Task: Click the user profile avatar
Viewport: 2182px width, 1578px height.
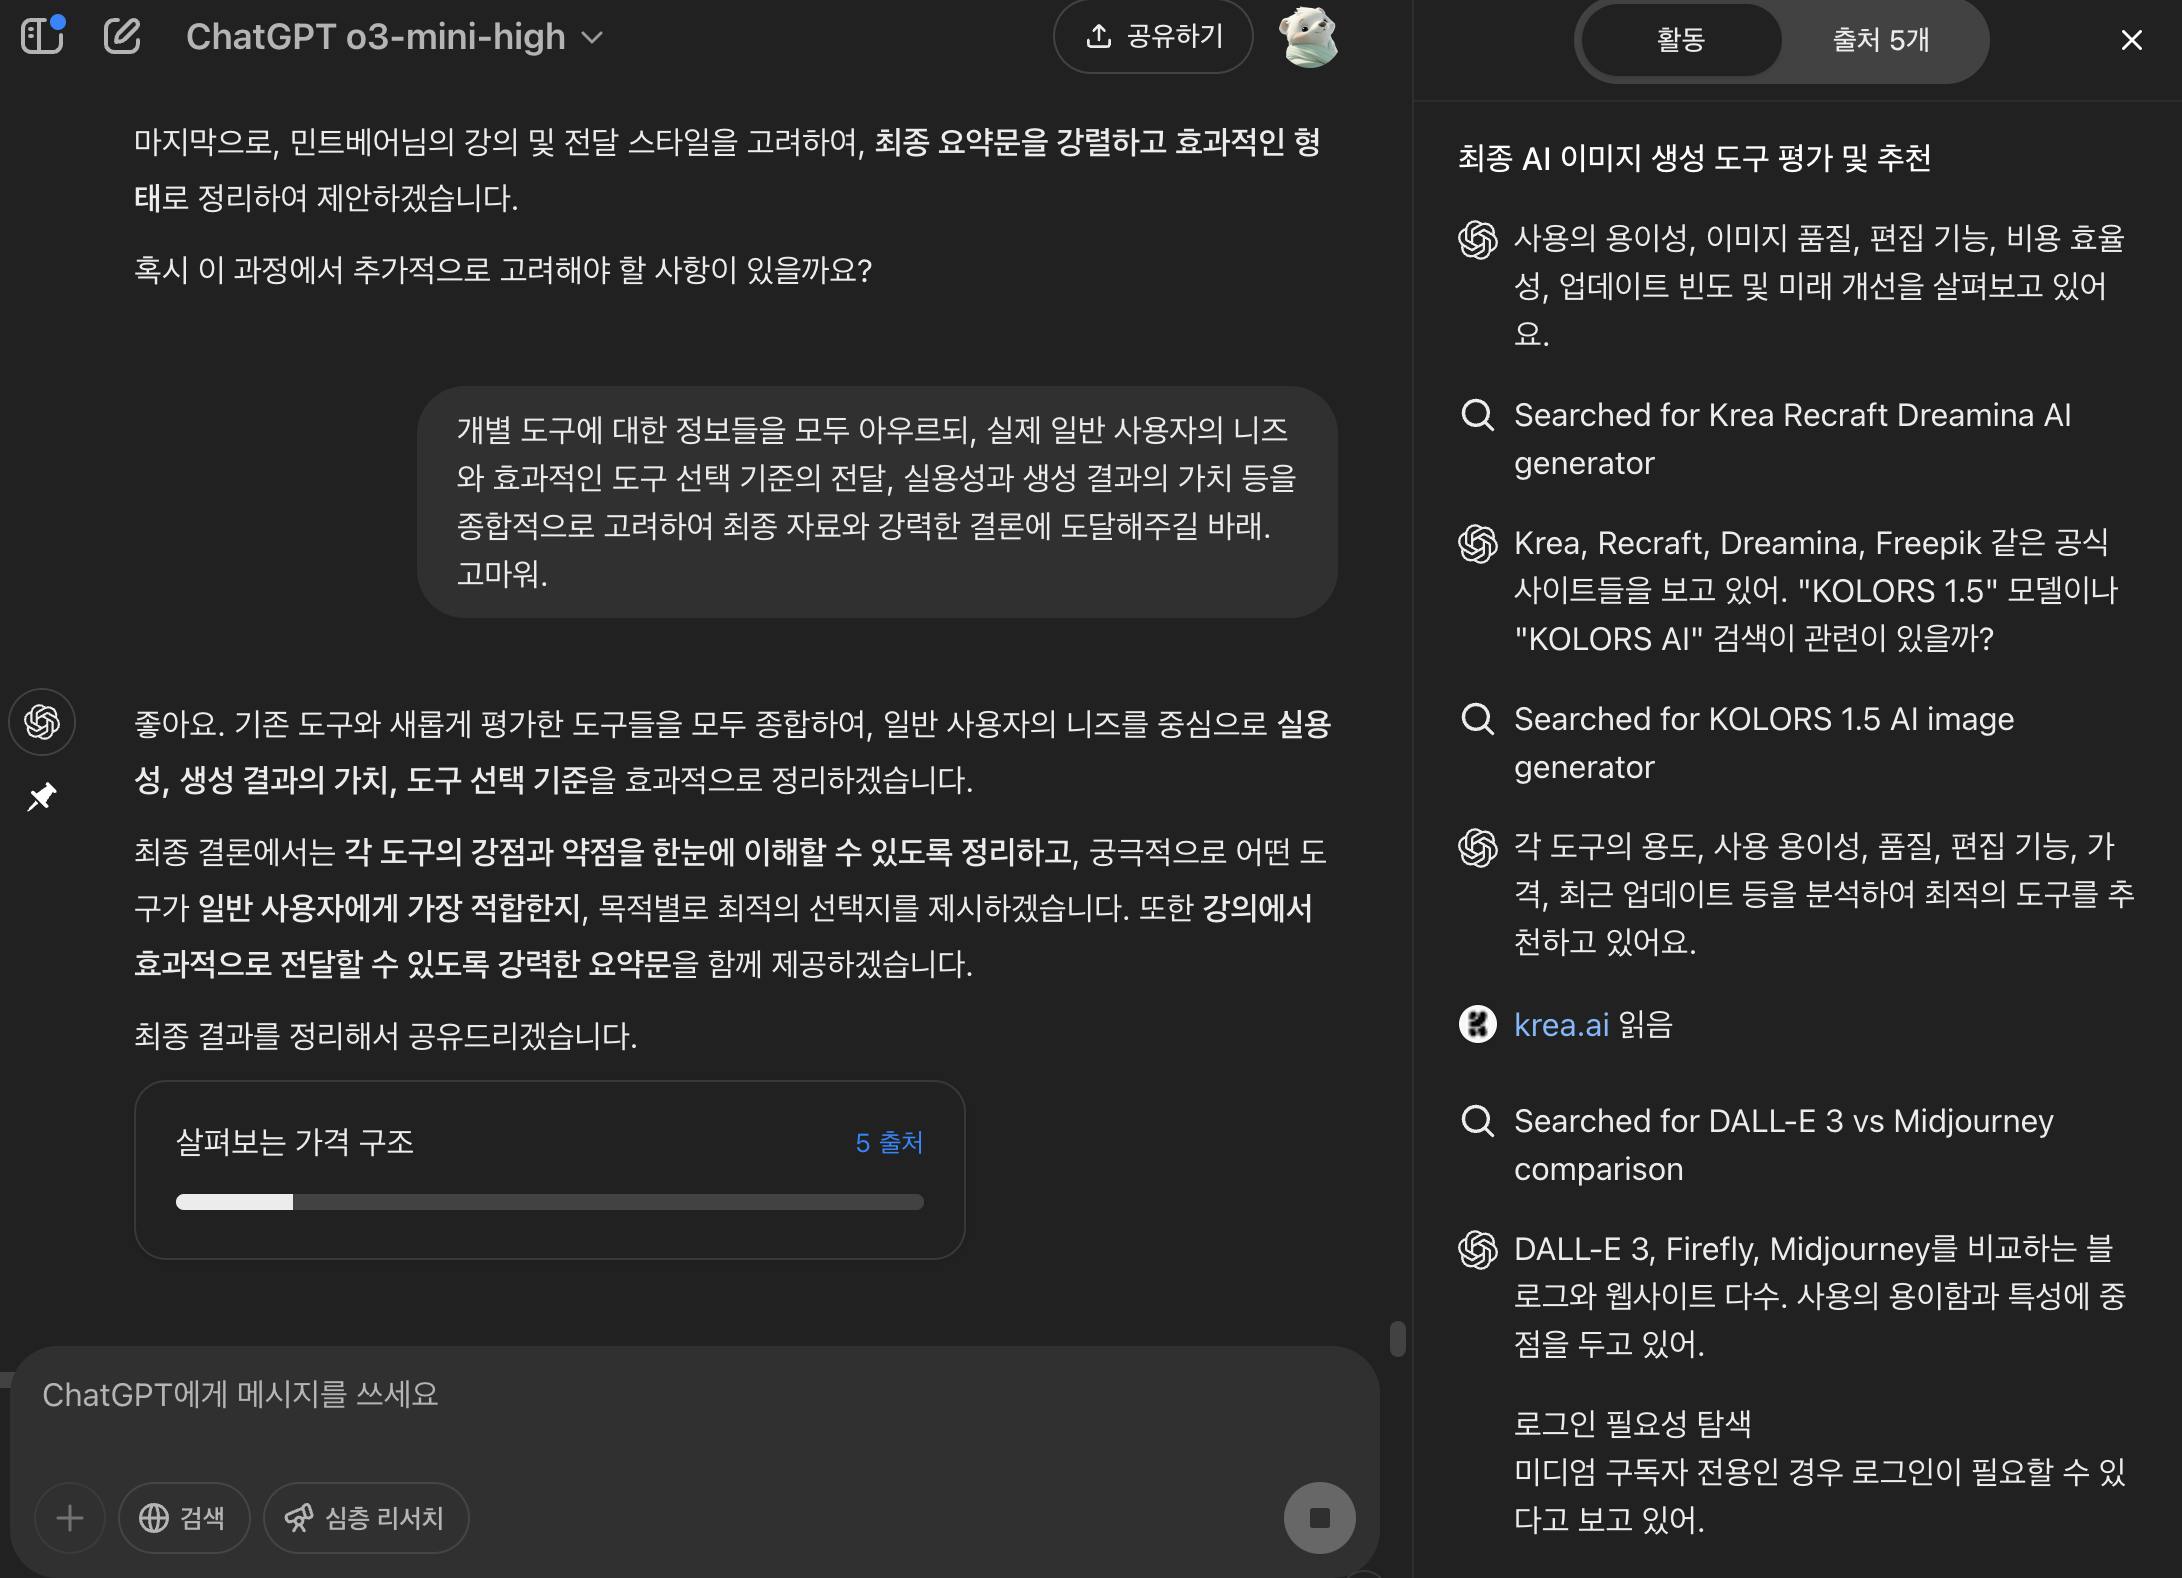Action: click(x=1308, y=37)
